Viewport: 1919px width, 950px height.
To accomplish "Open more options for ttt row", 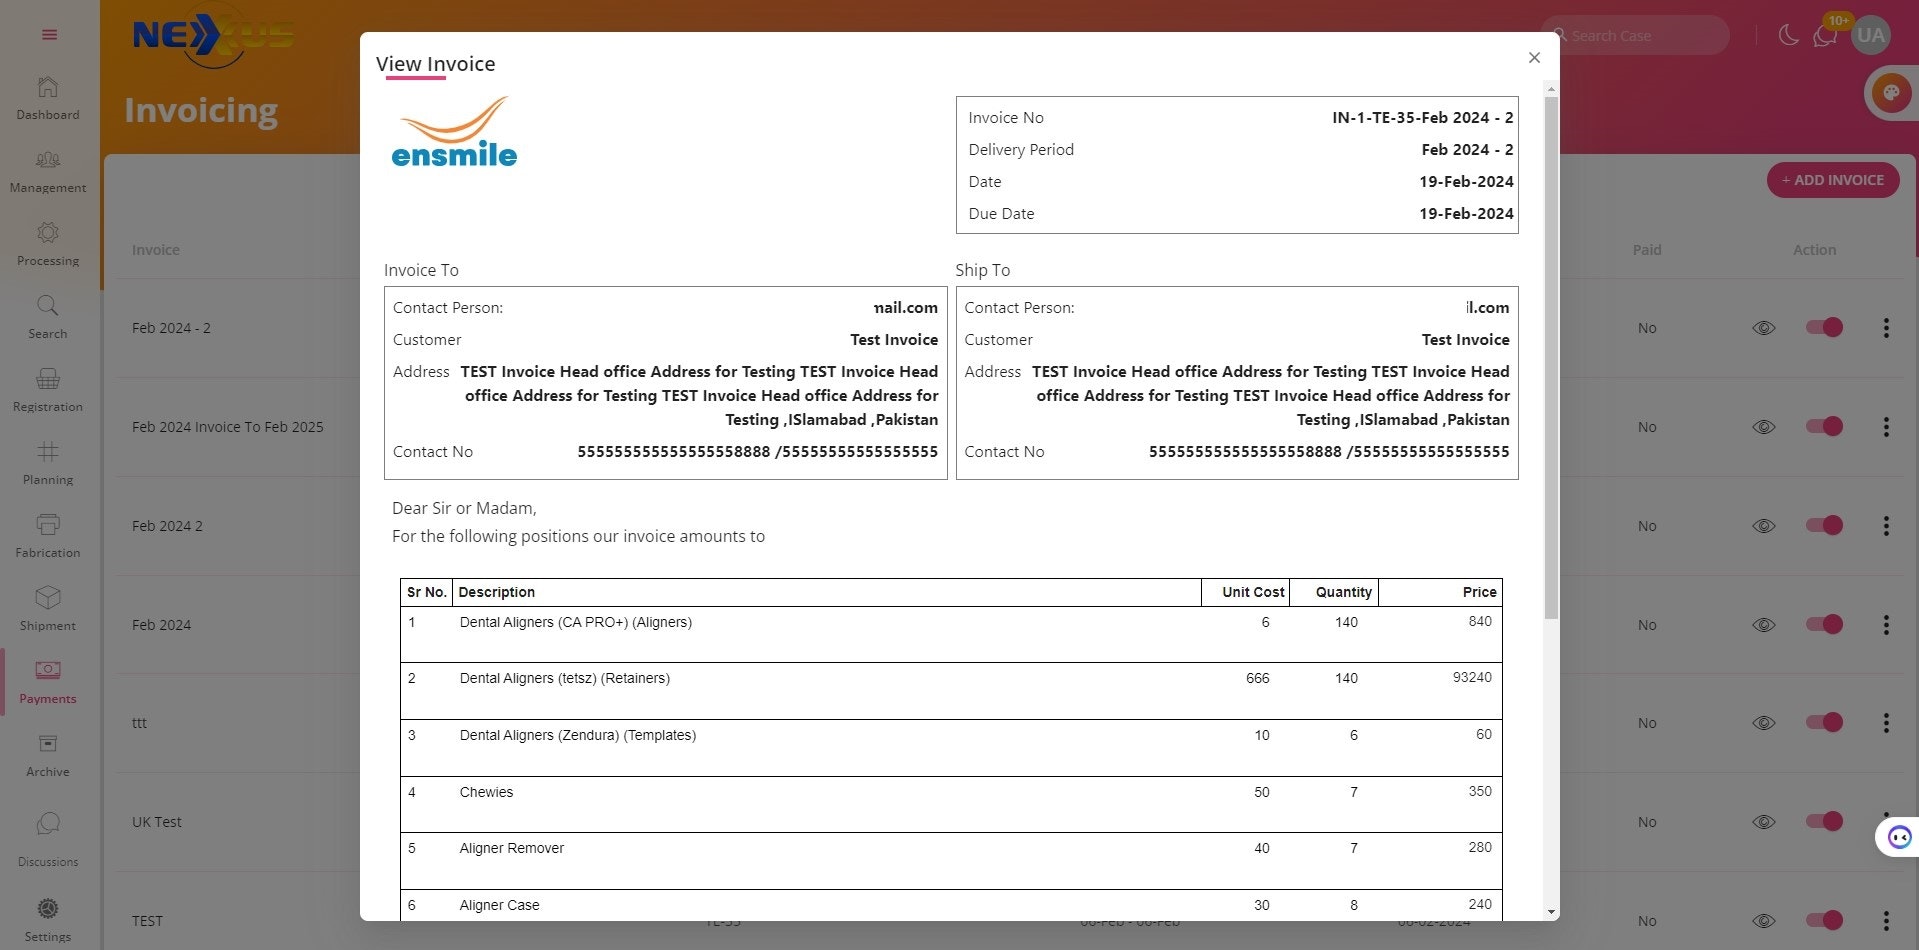I will (x=1886, y=723).
